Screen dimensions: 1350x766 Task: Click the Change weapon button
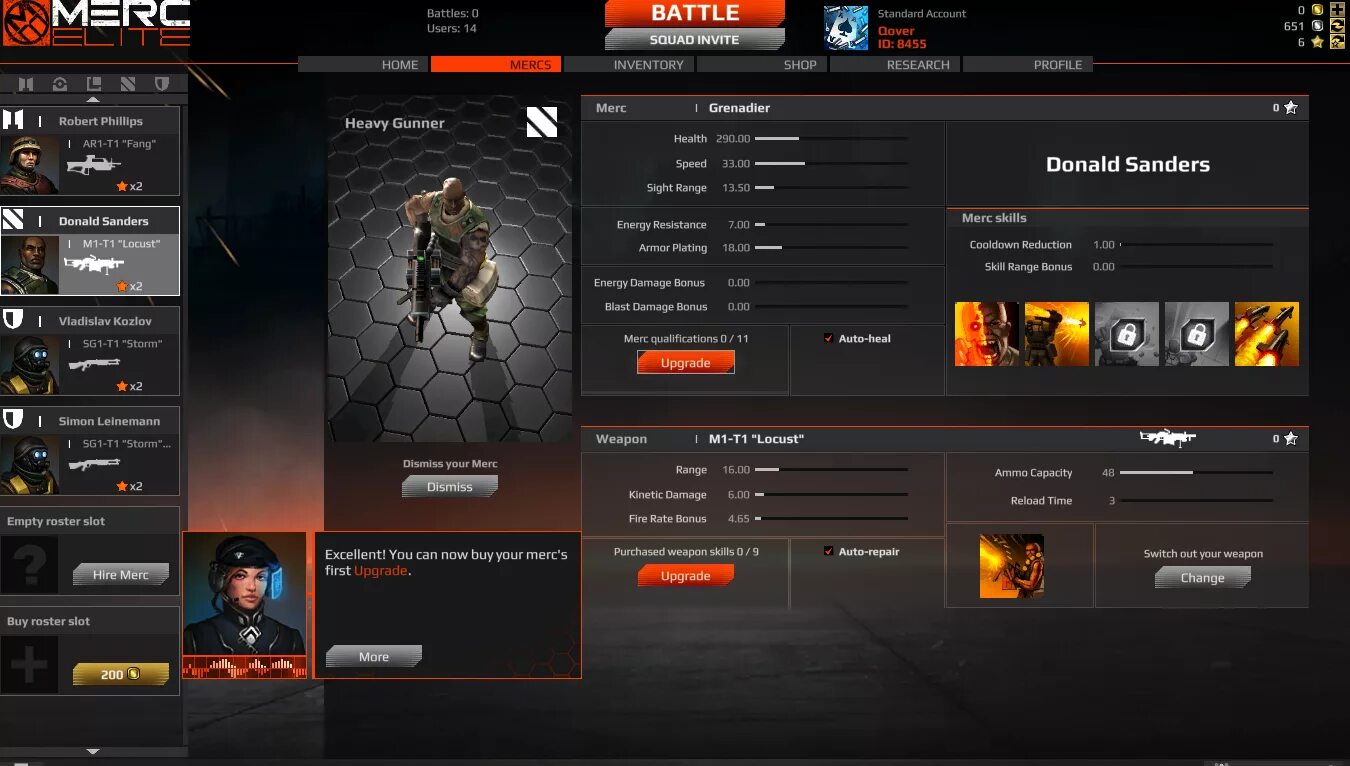1202,577
